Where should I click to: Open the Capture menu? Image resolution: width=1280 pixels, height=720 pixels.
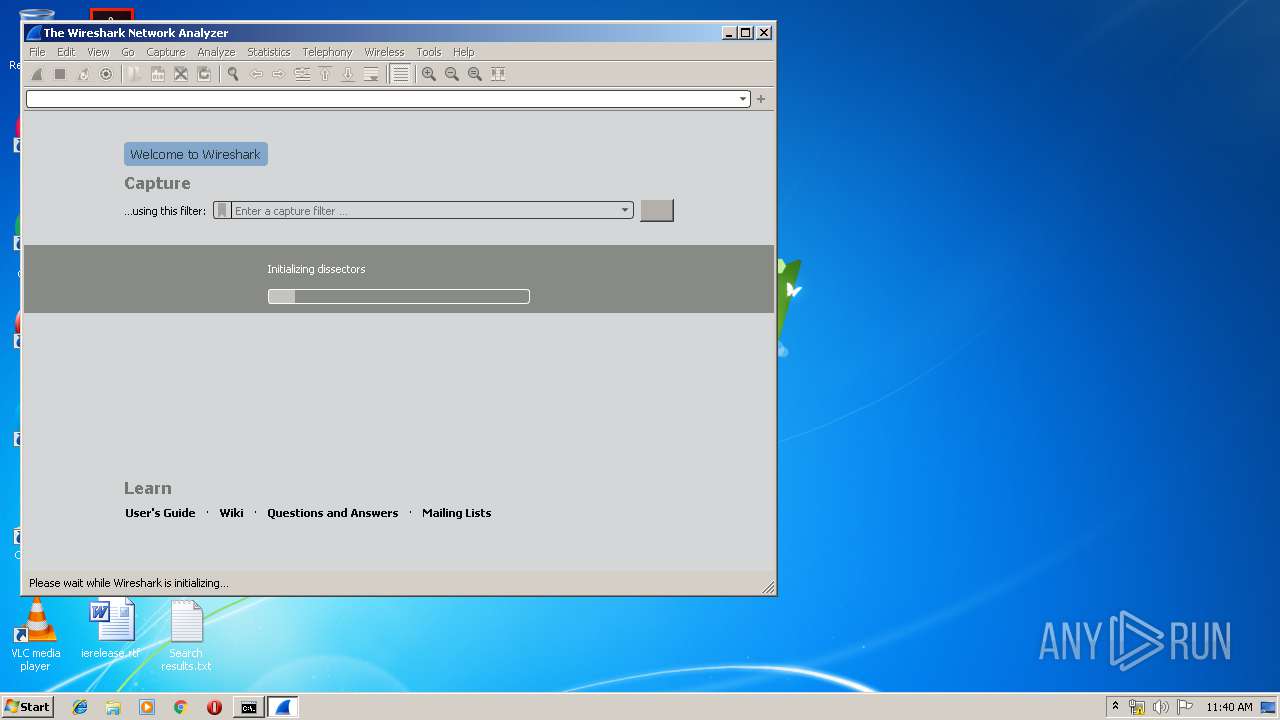[x=166, y=52]
